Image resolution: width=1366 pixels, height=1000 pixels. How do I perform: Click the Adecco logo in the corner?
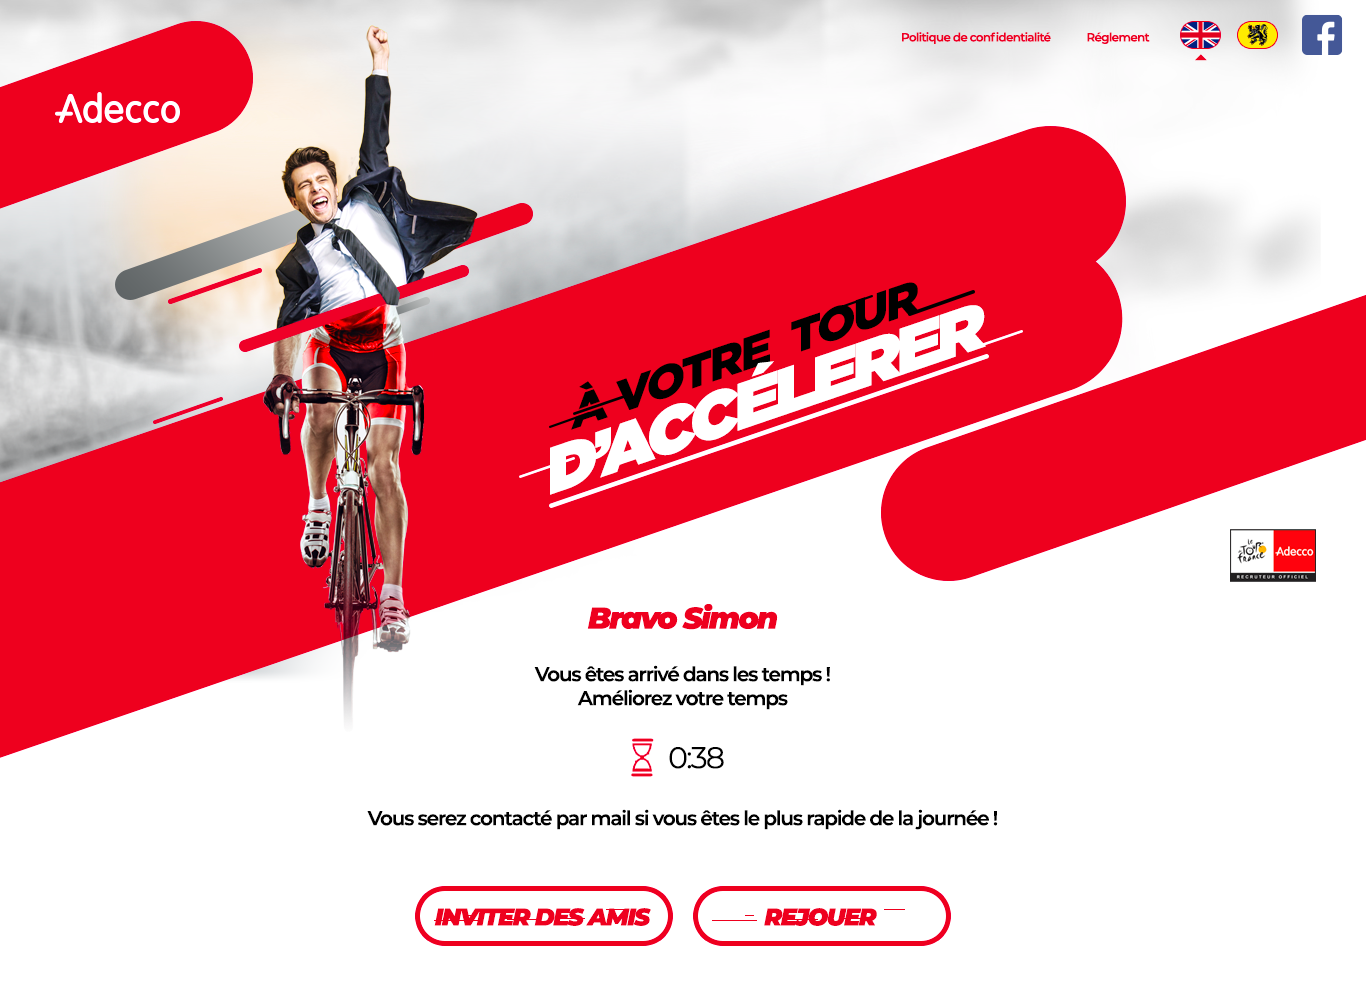118,109
